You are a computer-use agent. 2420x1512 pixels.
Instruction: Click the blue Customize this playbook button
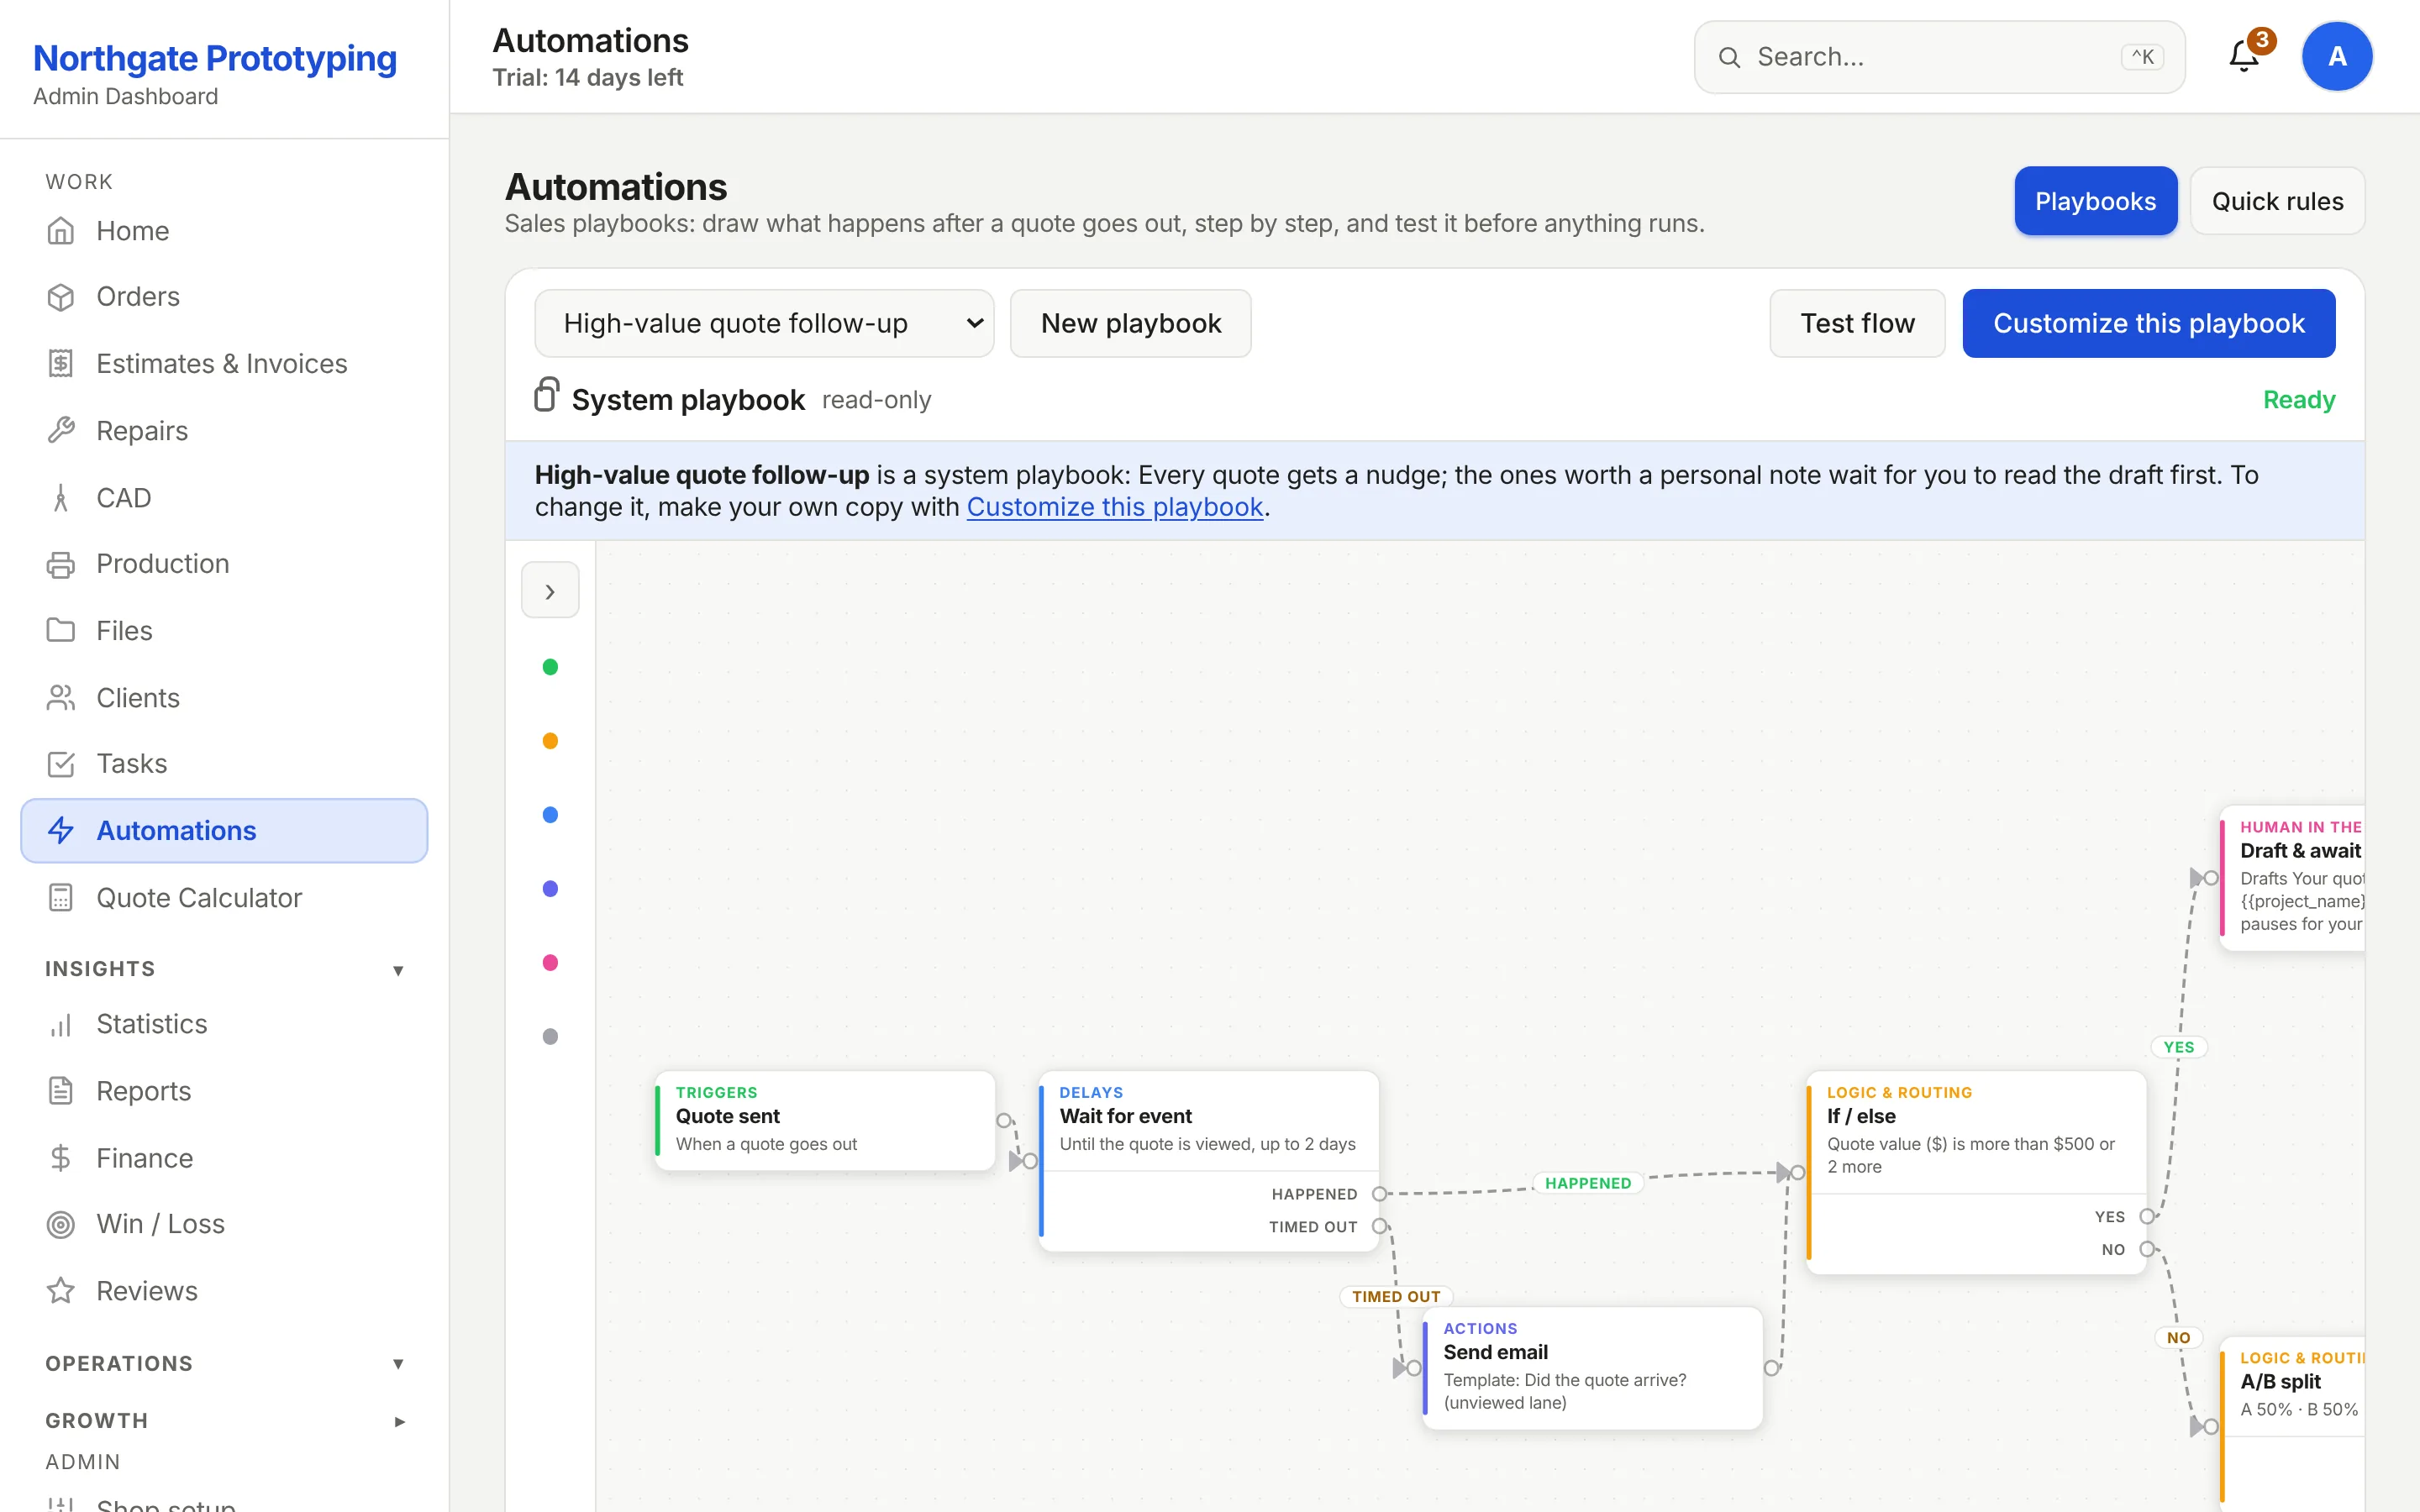(2148, 323)
